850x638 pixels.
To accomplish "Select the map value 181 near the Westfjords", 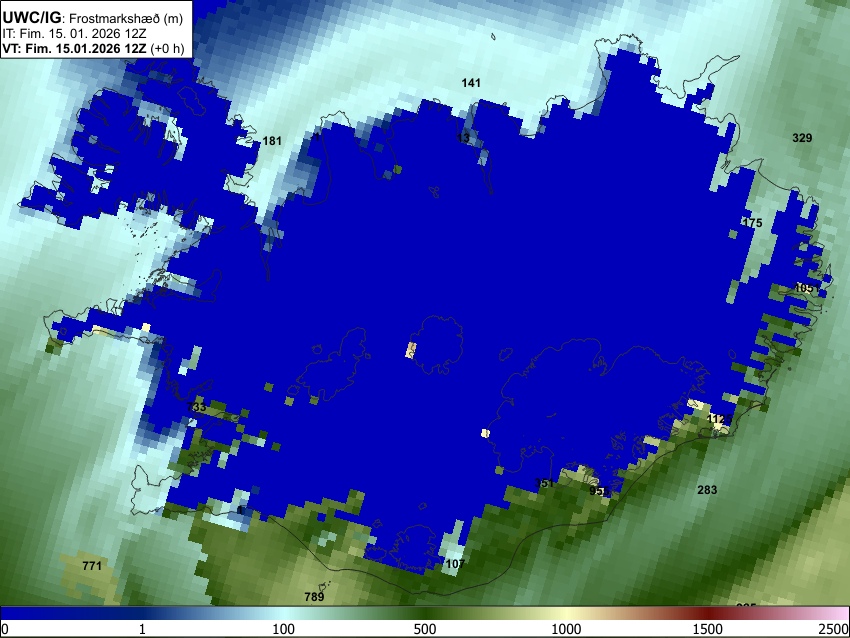I will pyautogui.click(x=272, y=141).
